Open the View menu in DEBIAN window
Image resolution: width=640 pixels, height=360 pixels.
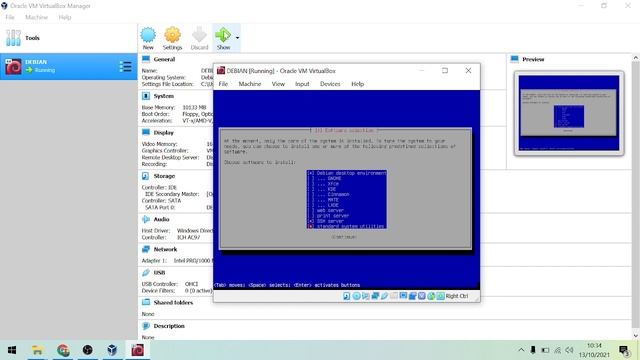click(278, 84)
